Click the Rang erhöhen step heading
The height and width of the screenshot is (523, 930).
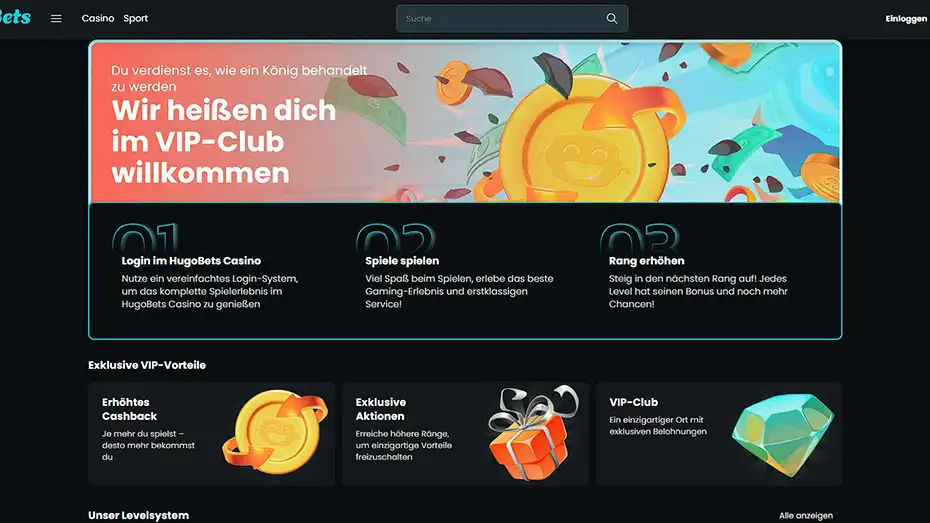pyautogui.click(x=646, y=261)
